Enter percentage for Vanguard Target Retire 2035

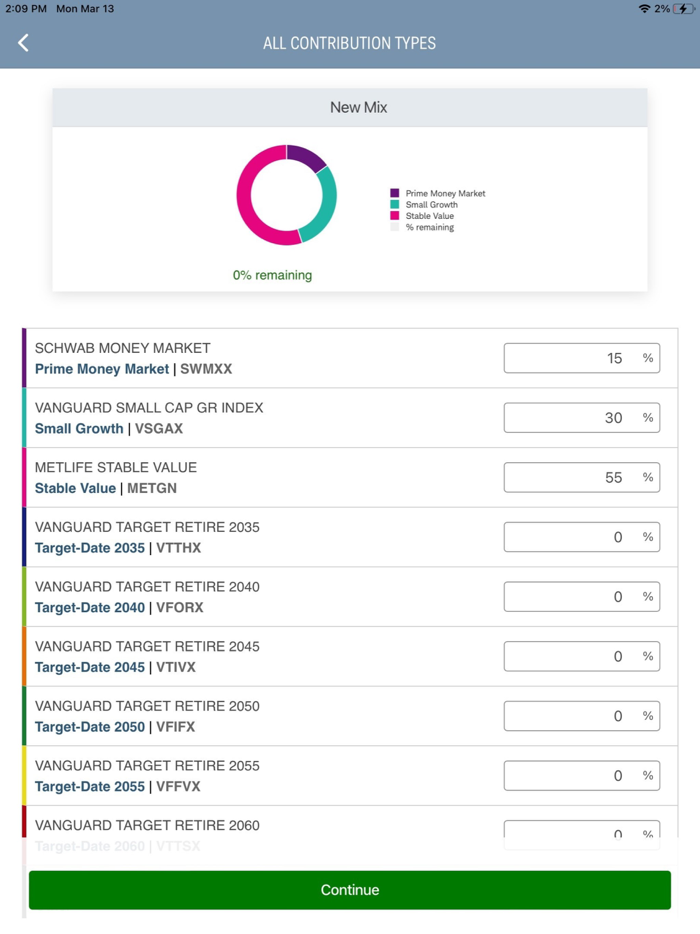point(581,537)
